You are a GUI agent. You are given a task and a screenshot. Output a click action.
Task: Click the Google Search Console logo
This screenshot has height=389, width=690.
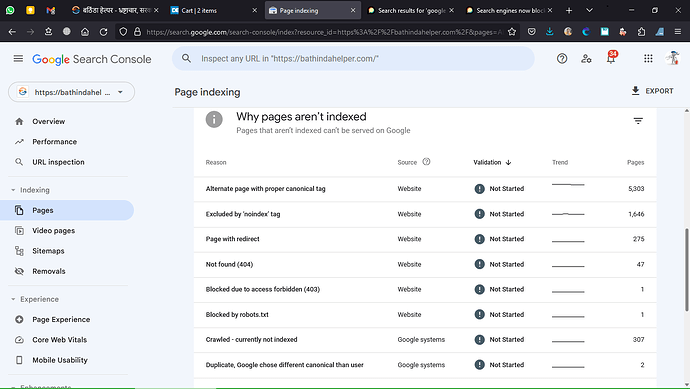(92, 59)
